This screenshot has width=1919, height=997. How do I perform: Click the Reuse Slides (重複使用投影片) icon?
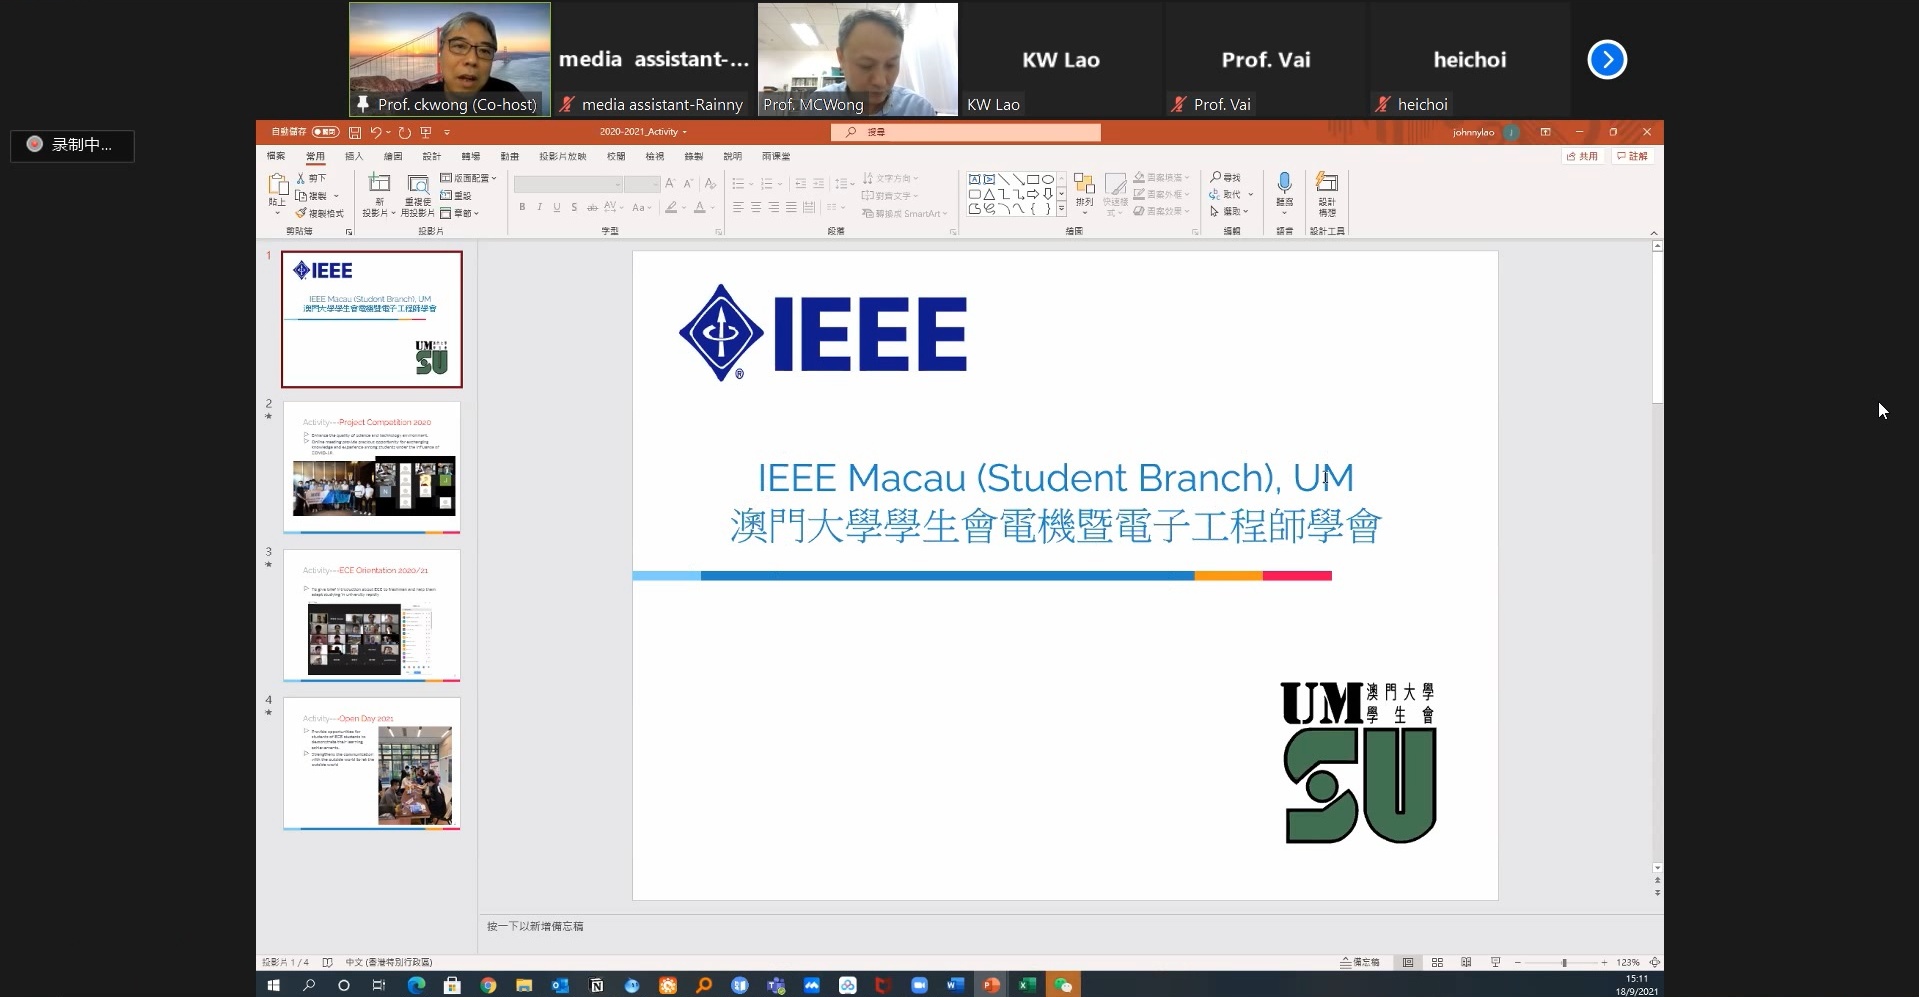[x=418, y=183]
